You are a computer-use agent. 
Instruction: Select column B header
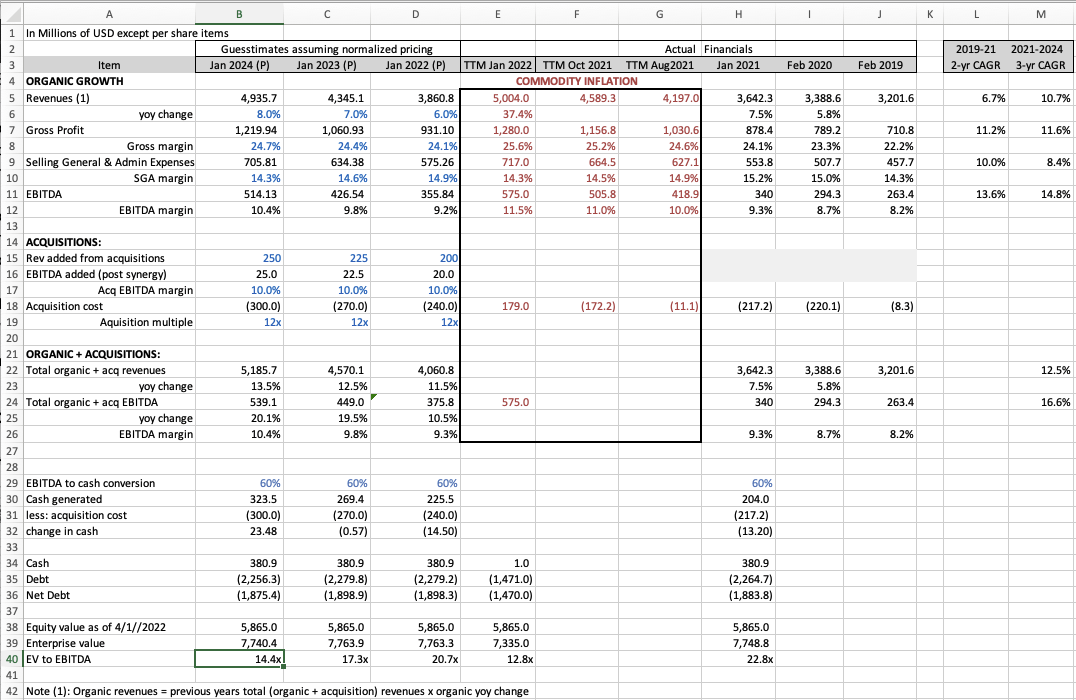pyautogui.click(x=239, y=14)
